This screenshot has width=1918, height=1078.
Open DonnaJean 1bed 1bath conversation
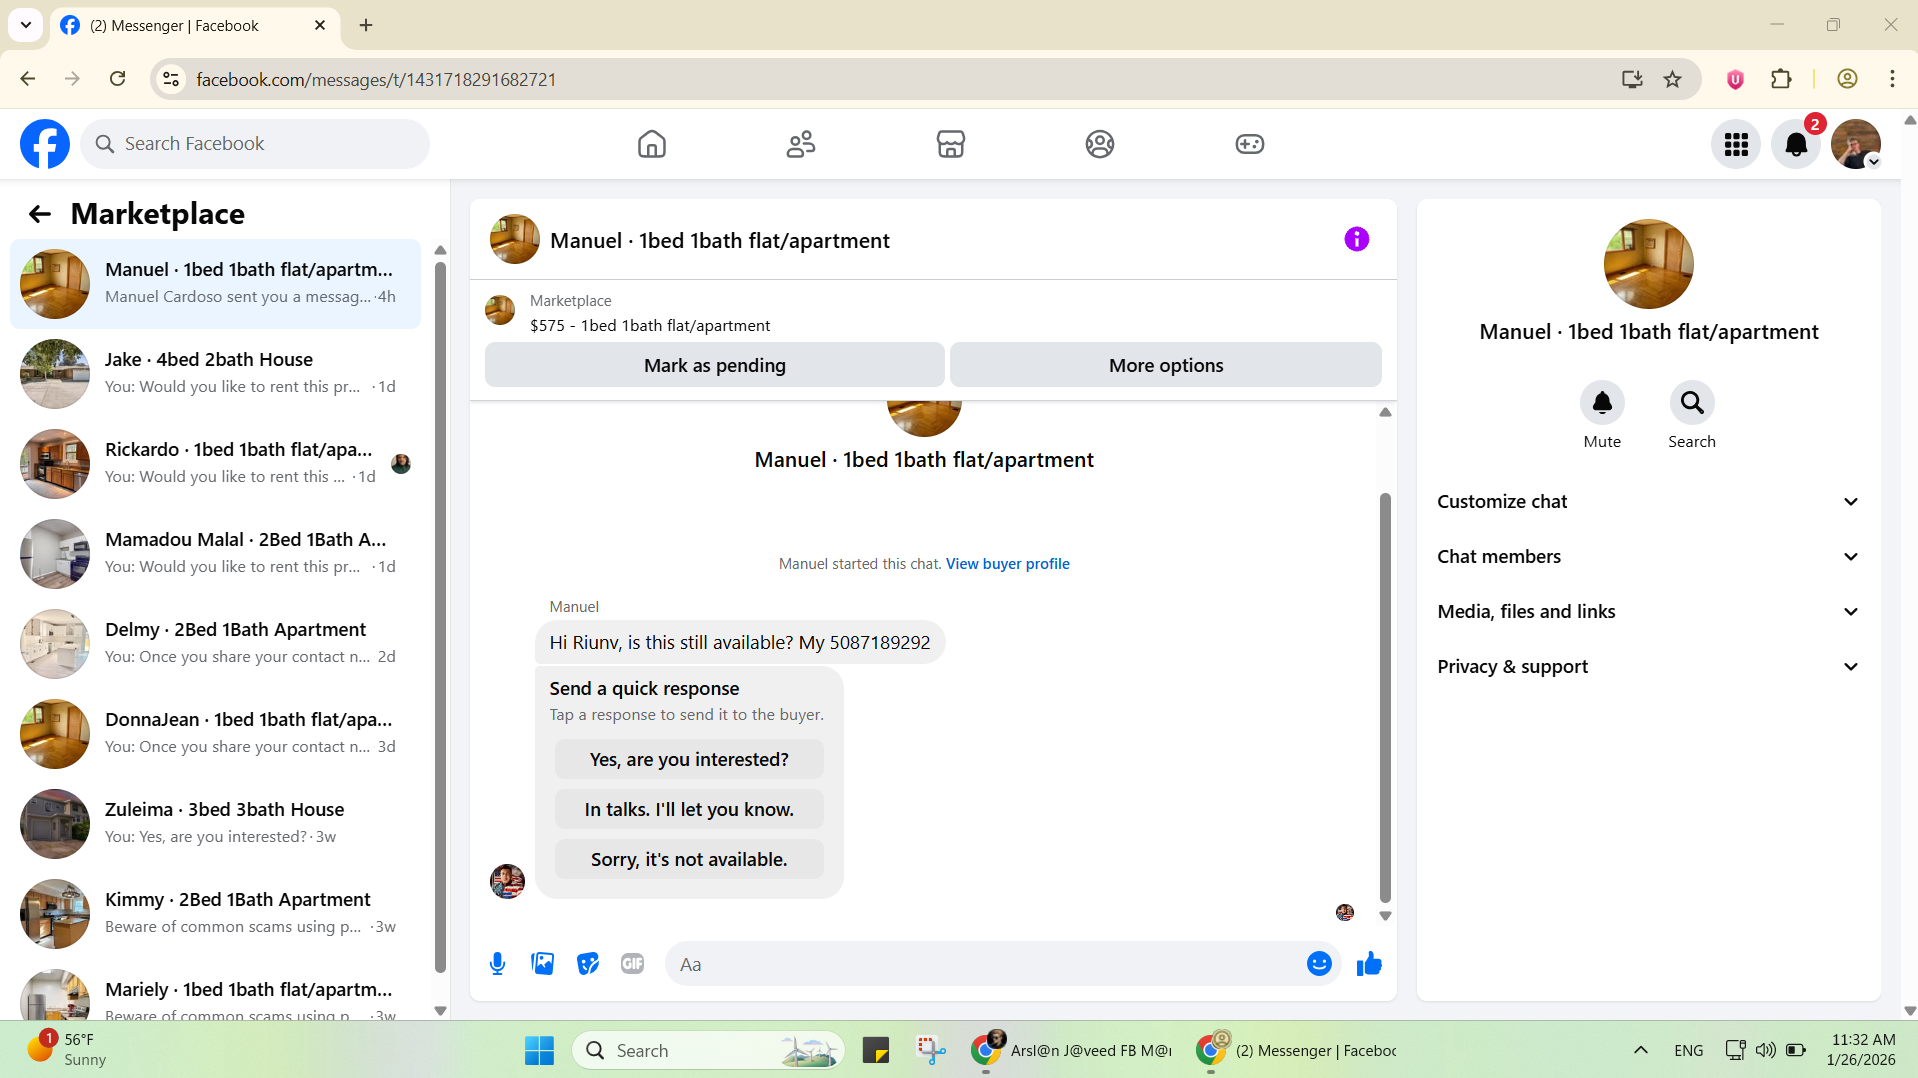click(x=215, y=734)
